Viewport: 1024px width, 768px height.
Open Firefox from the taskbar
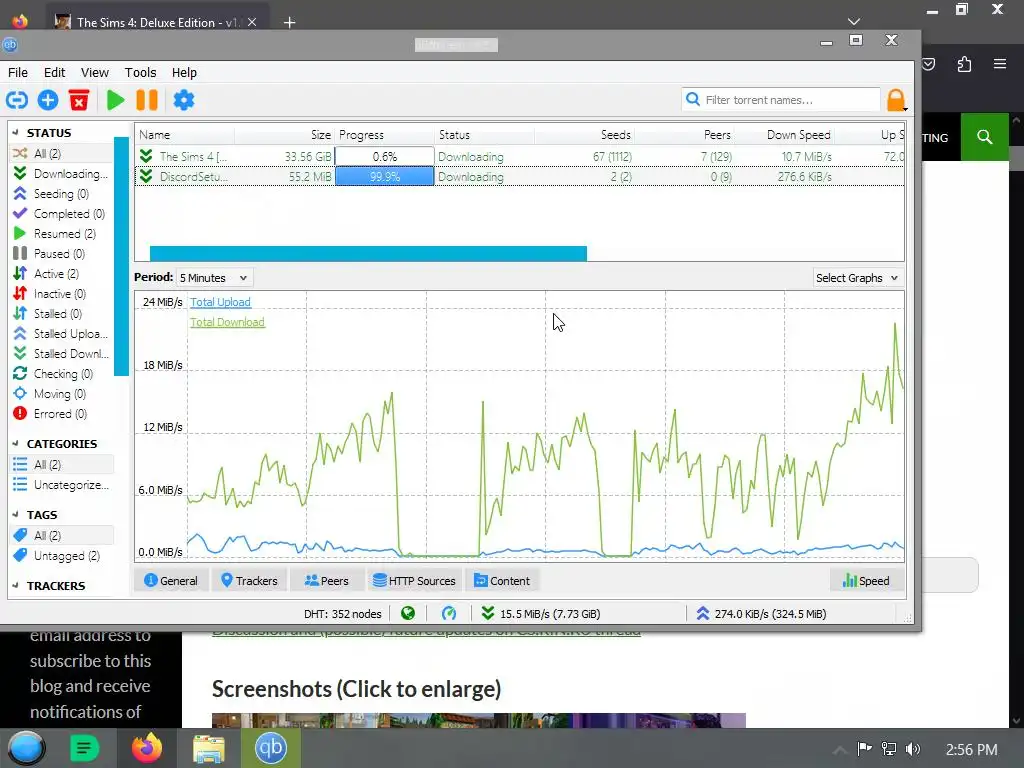click(x=147, y=748)
